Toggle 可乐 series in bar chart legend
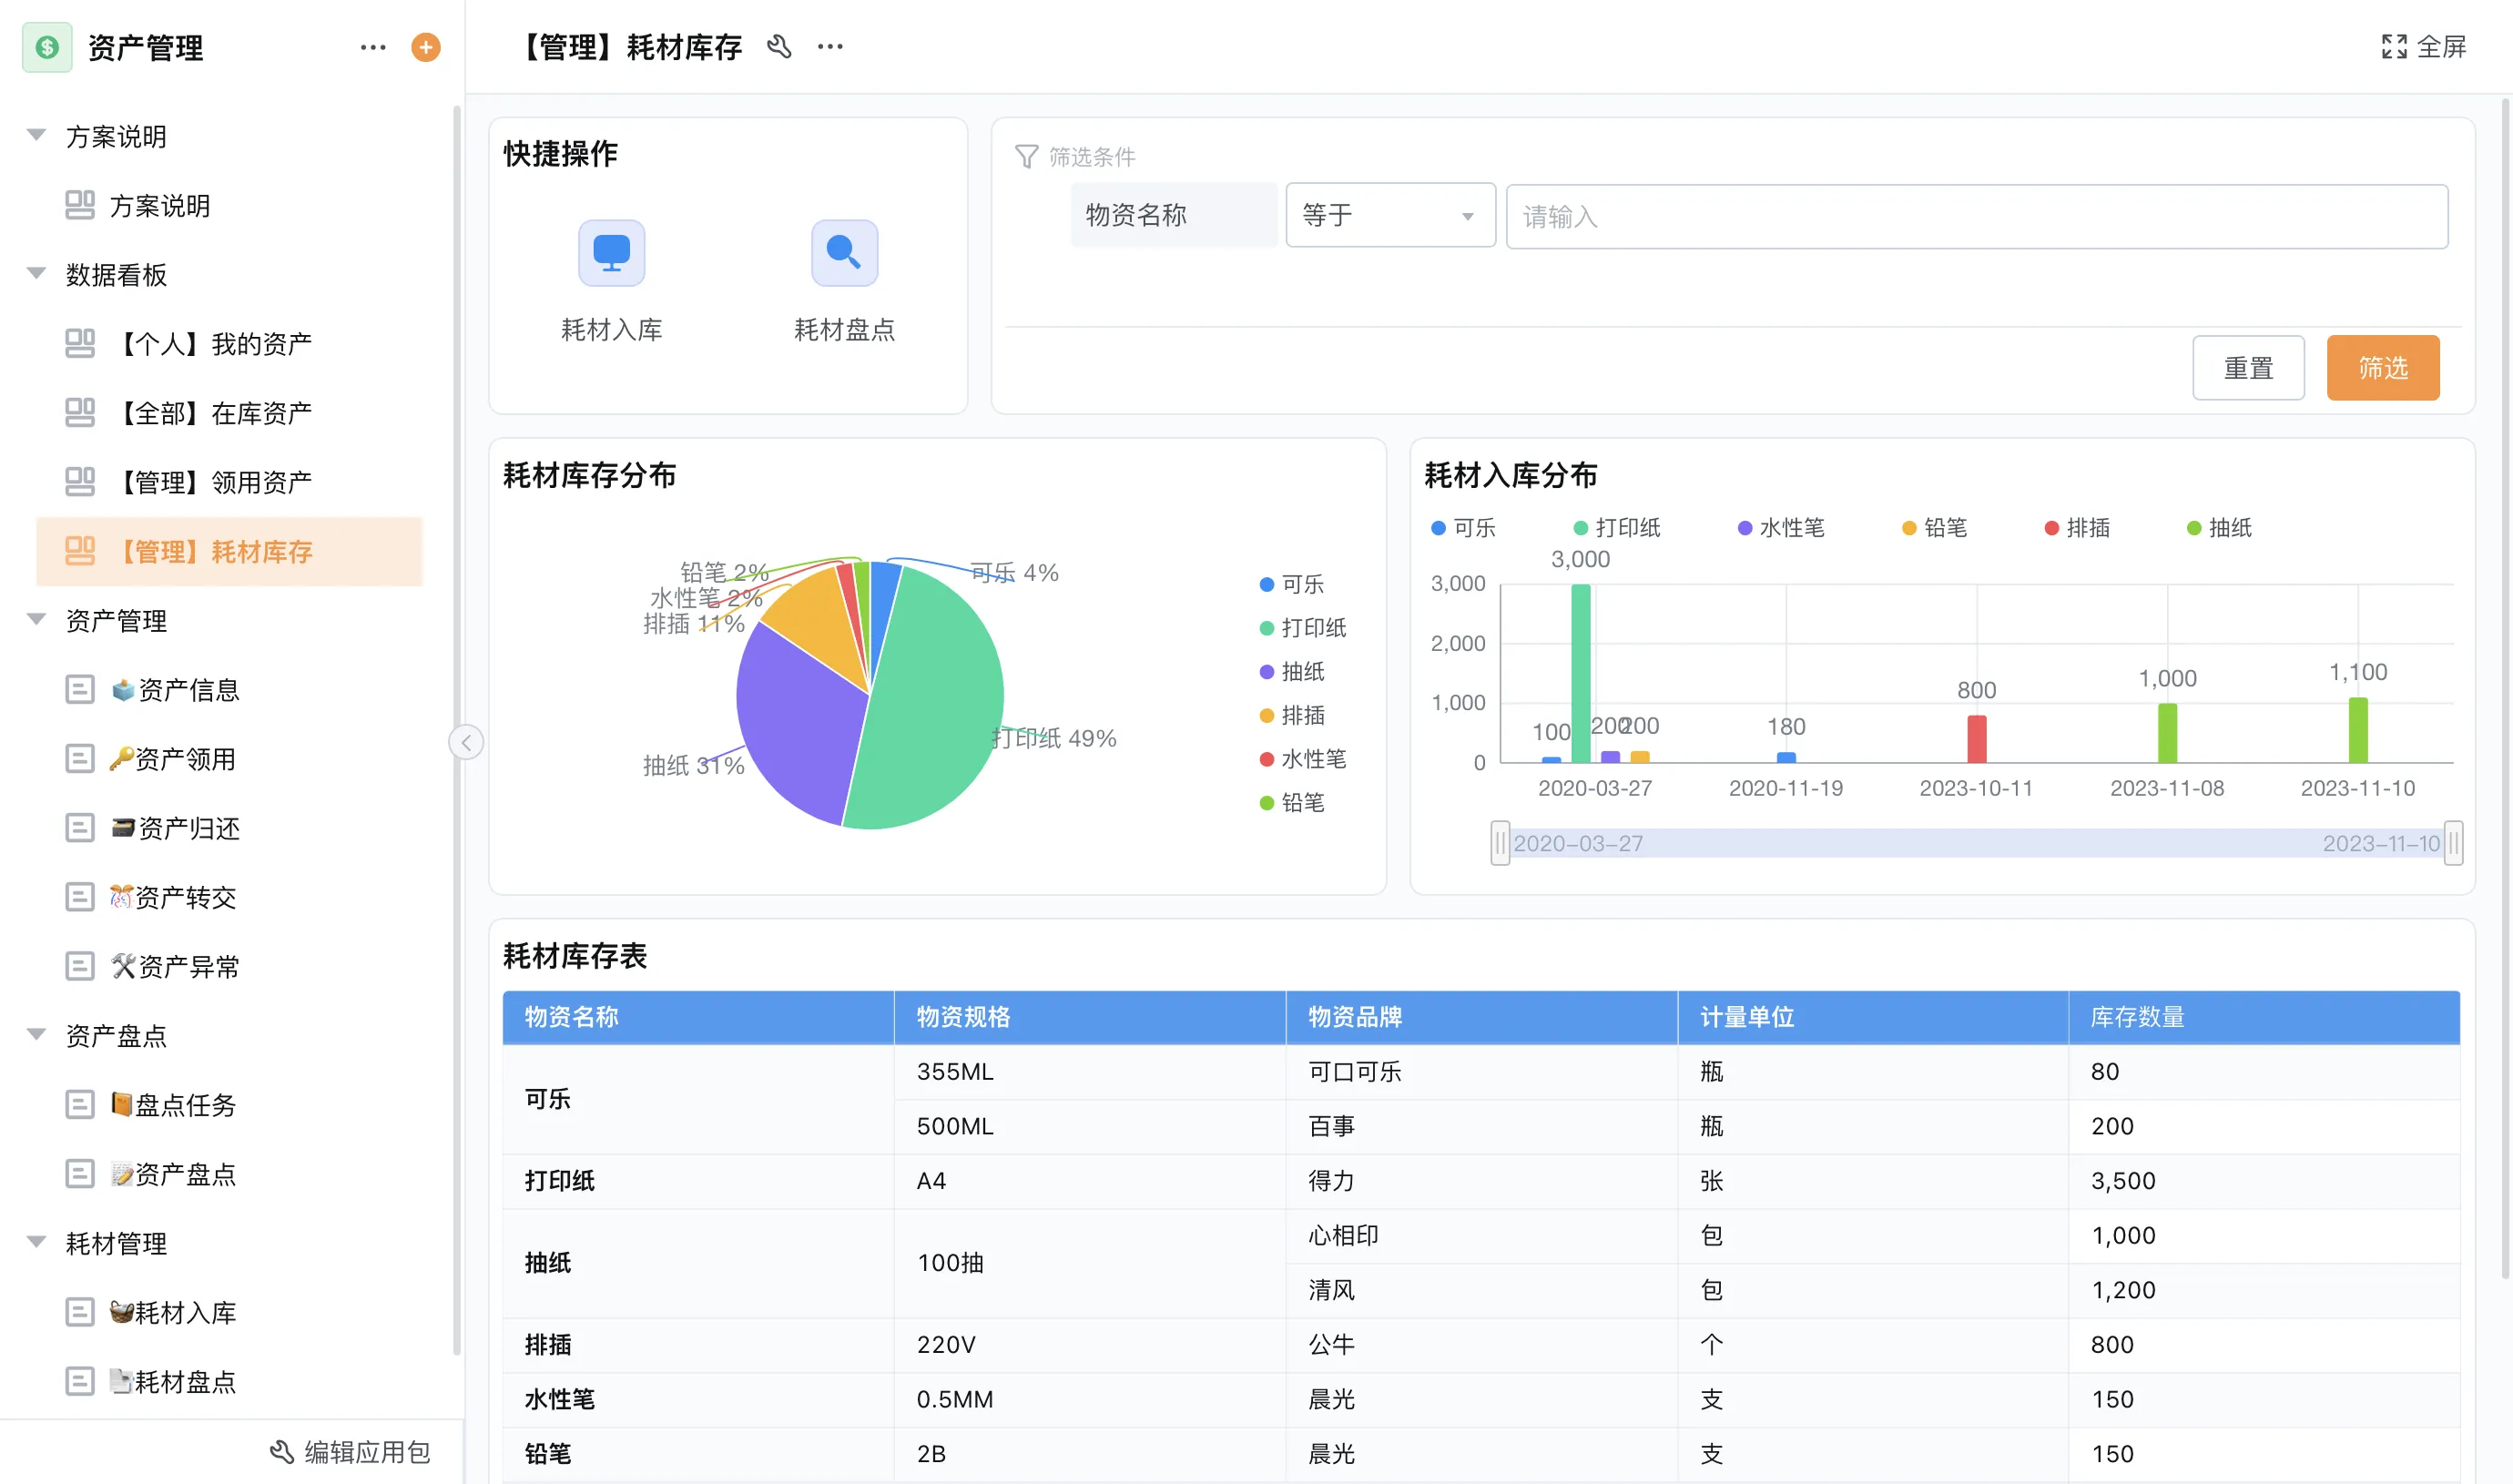This screenshot has height=1484, width=2513. click(x=1463, y=528)
